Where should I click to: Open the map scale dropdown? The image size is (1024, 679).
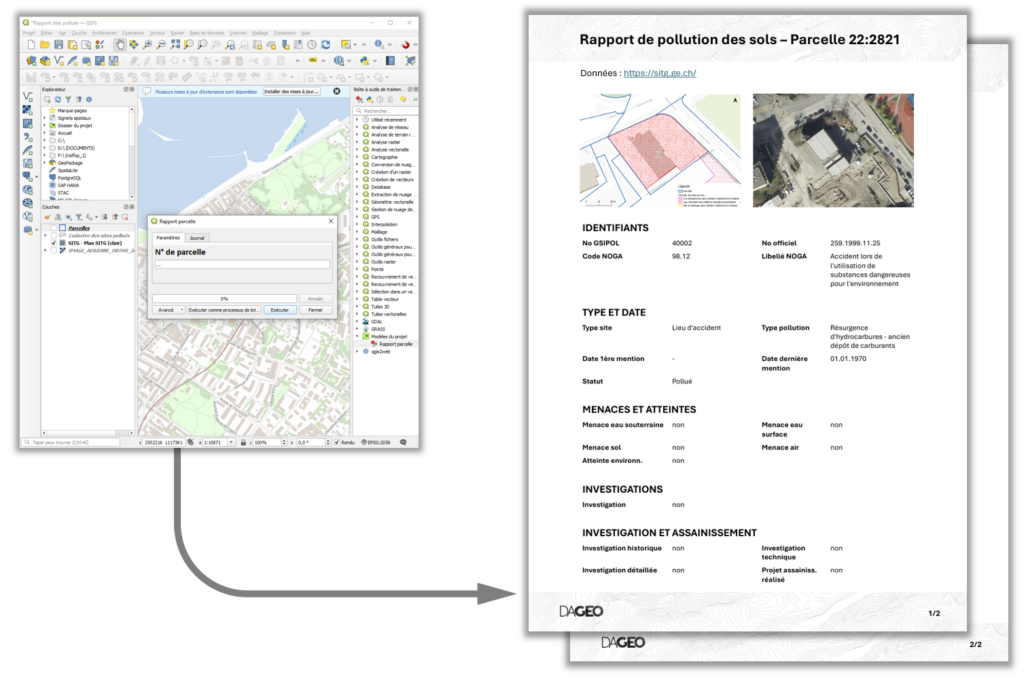[x=233, y=441]
